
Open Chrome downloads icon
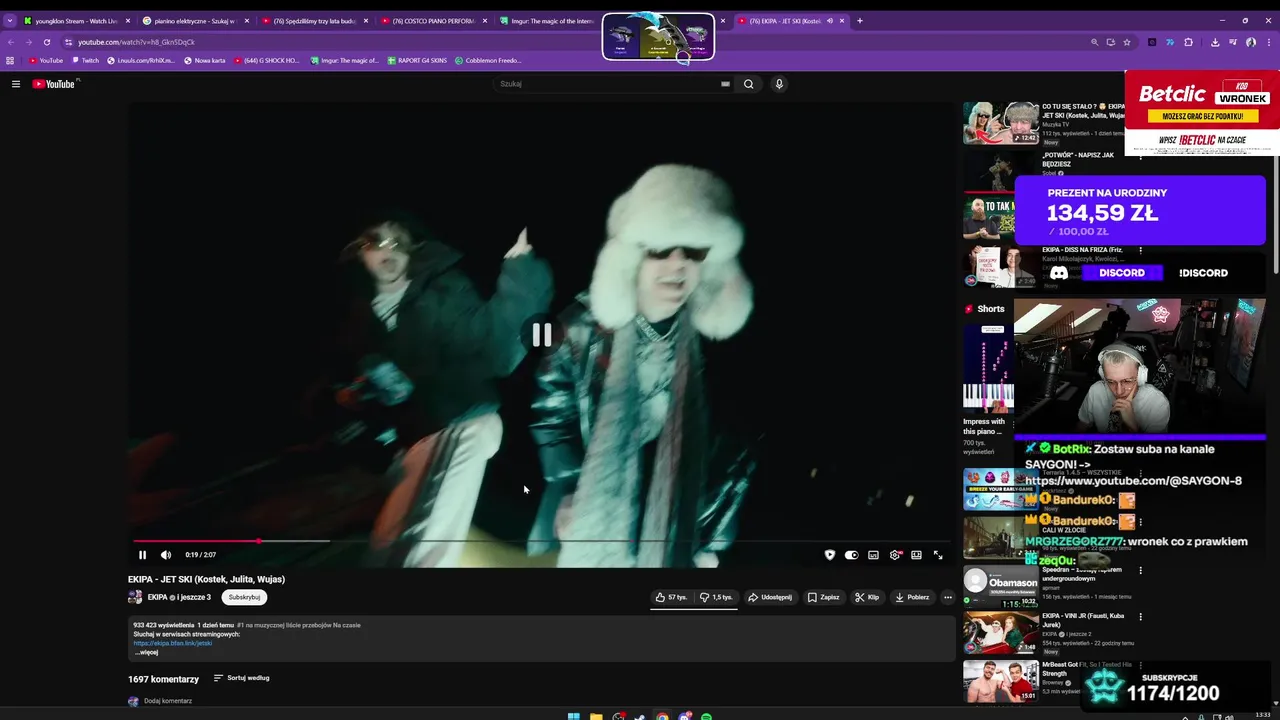pos(1214,42)
